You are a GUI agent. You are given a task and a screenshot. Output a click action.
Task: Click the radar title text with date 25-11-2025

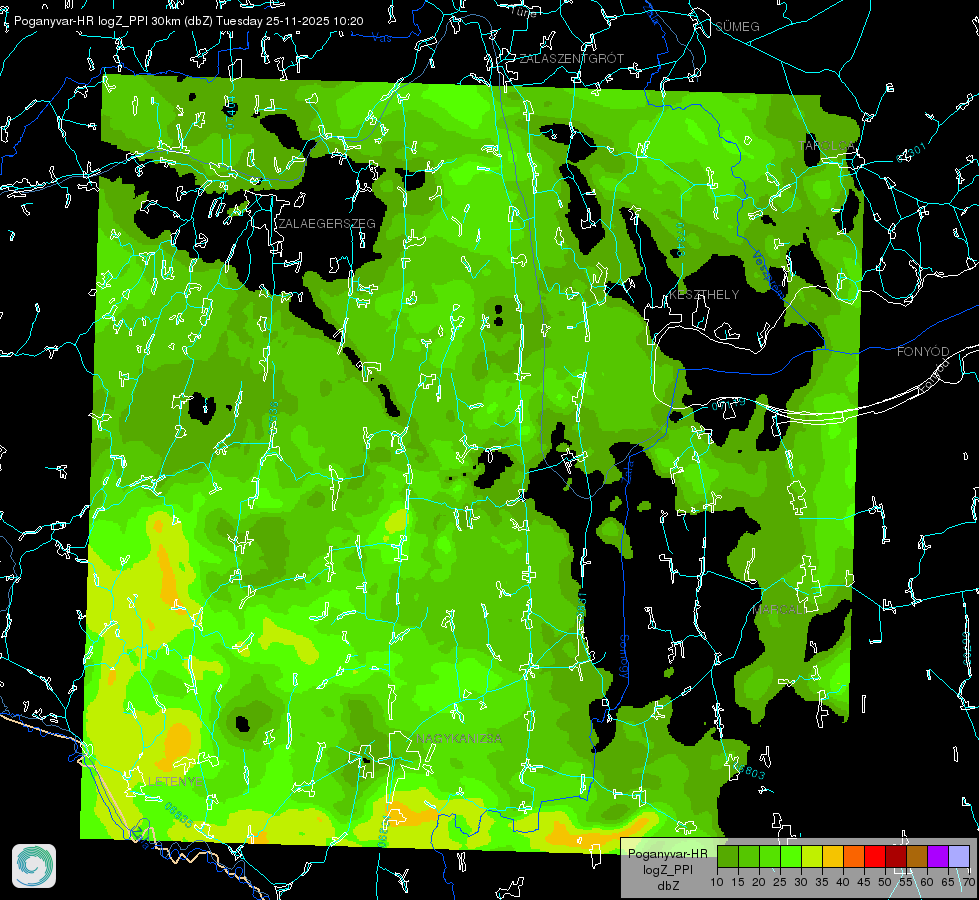click(x=189, y=21)
